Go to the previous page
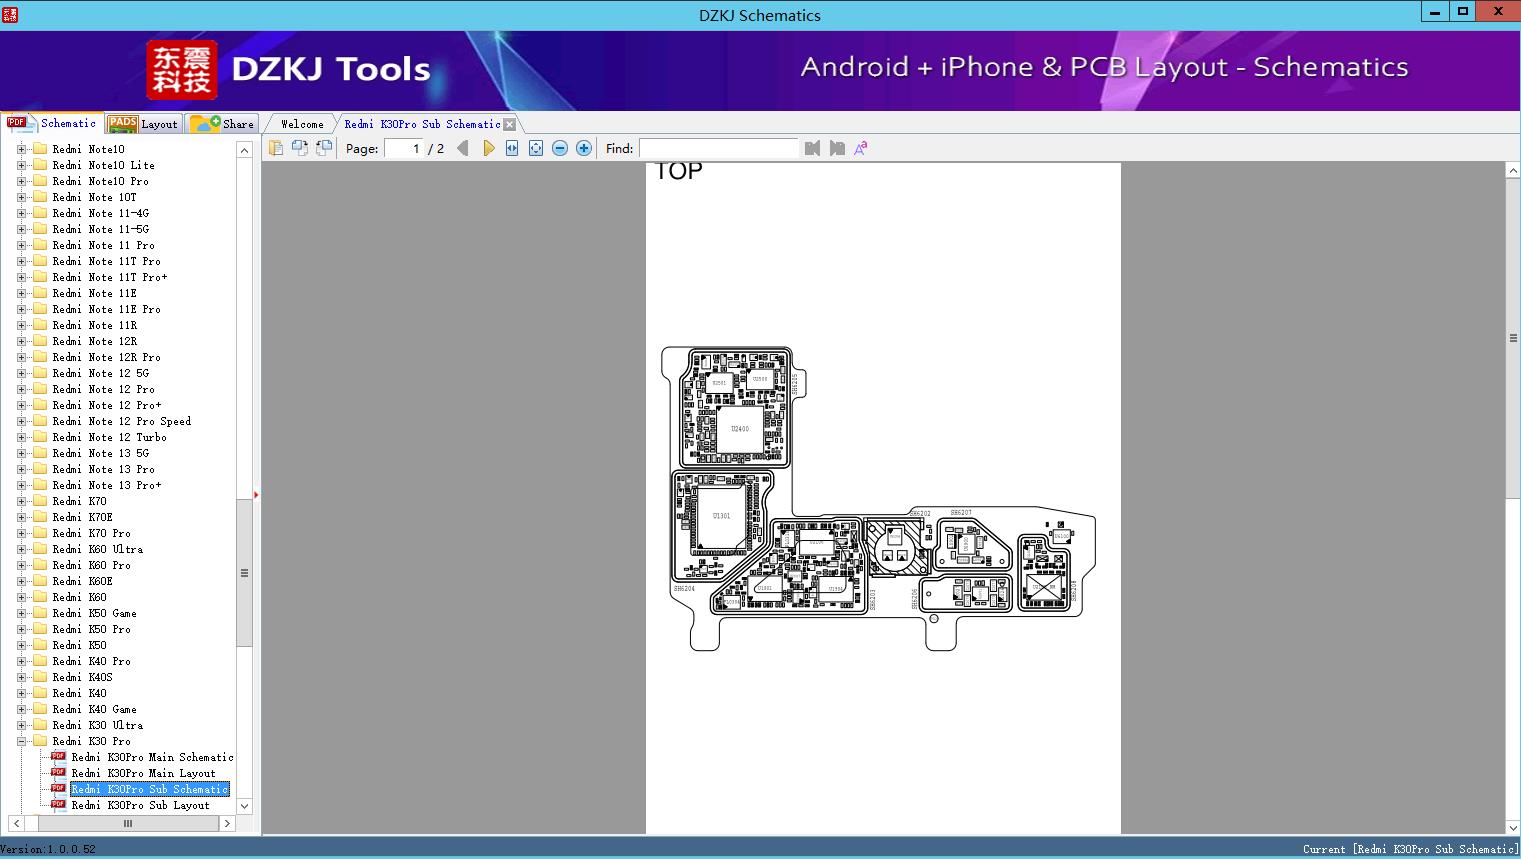The width and height of the screenshot is (1521, 859). pyautogui.click(x=463, y=148)
